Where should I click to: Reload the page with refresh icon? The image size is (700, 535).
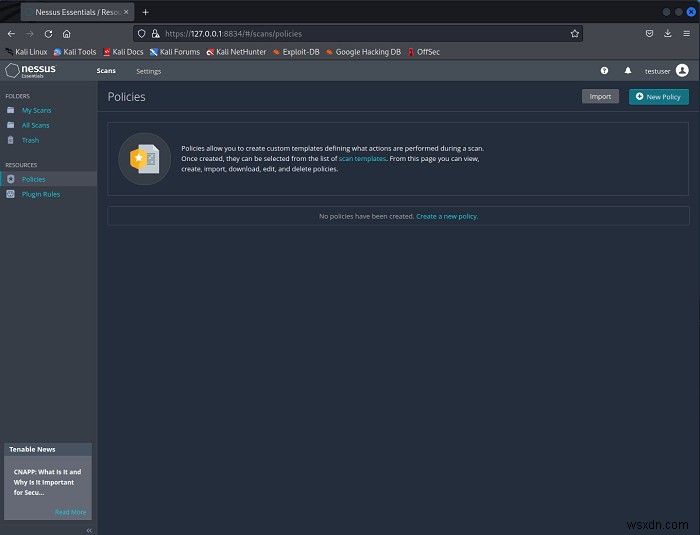(48, 34)
